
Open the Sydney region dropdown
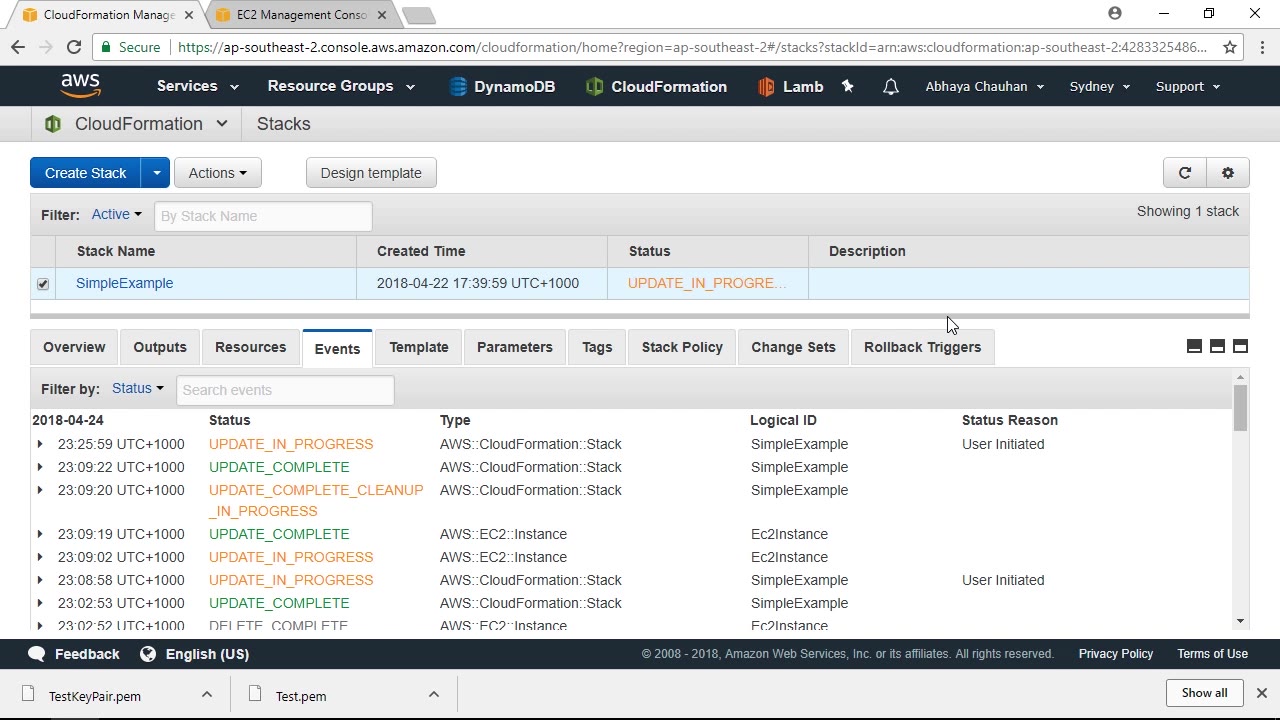click(x=1099, y=87)
